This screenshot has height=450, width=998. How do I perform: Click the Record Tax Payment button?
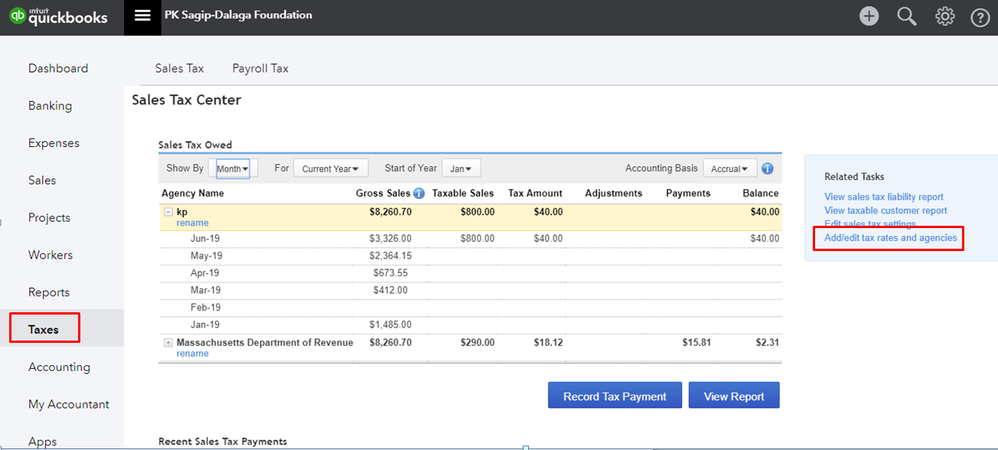click(x=614, y=396)
